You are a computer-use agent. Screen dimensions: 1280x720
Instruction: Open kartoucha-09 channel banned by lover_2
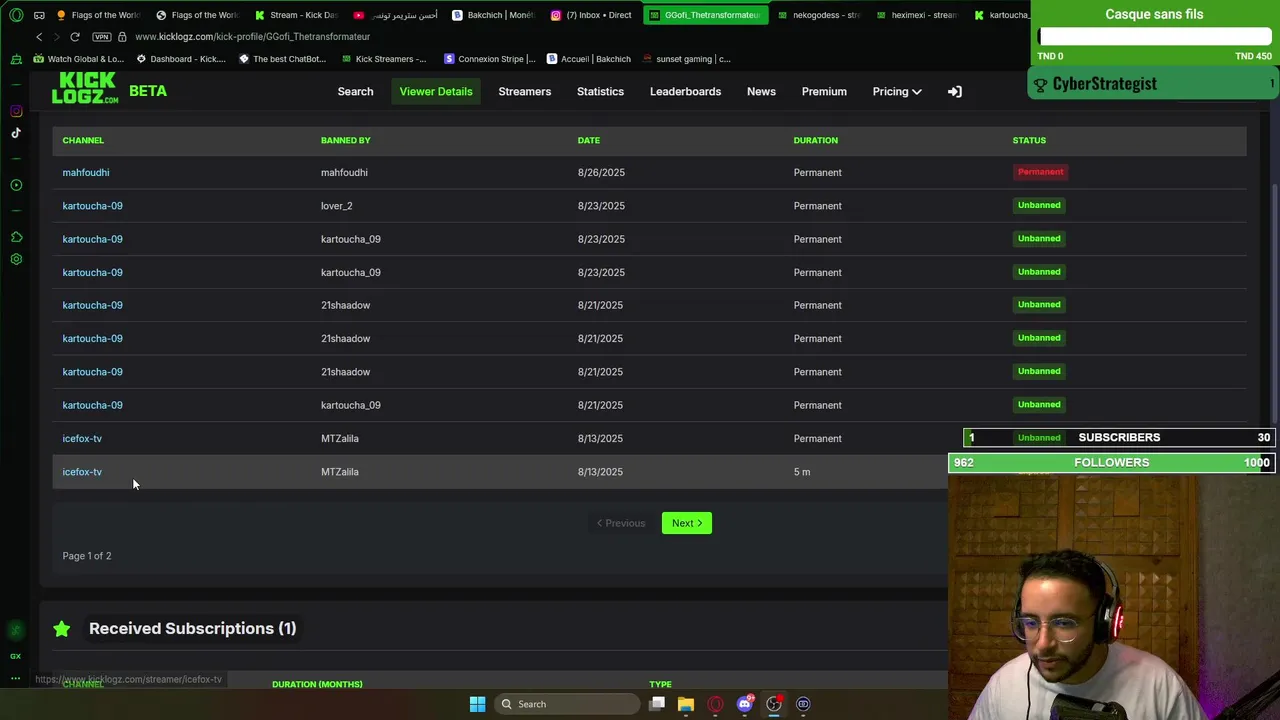[x=92, y=206]
